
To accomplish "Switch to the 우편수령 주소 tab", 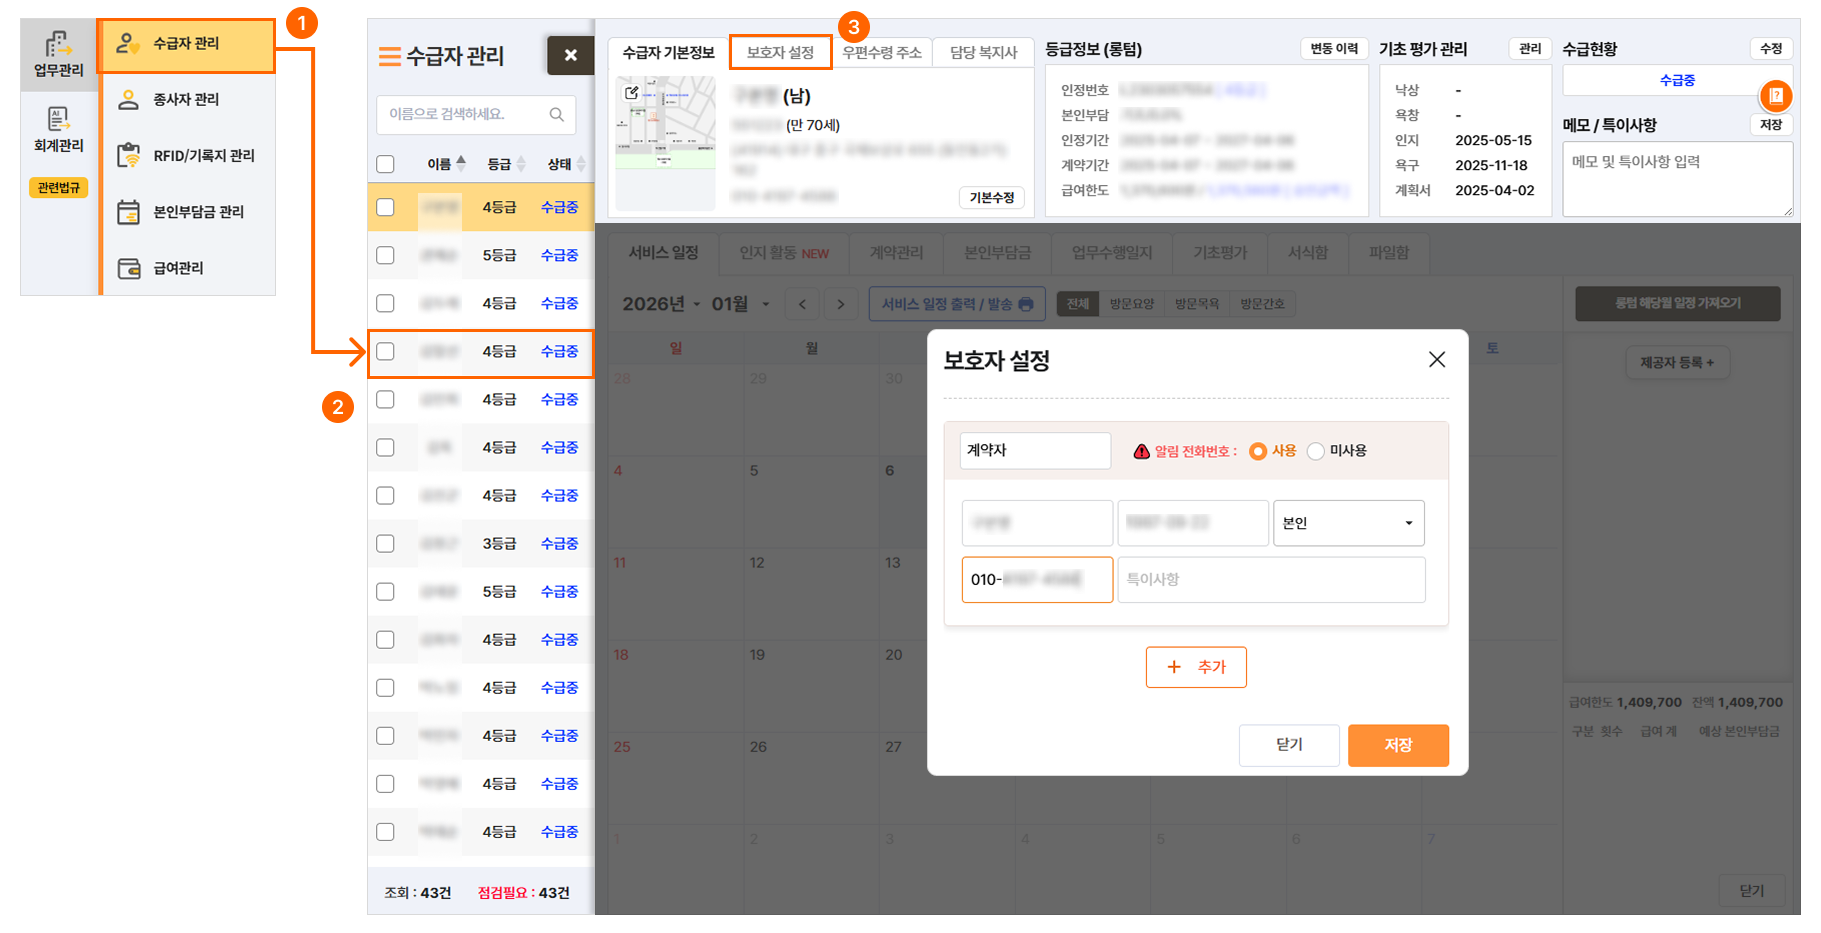I will click(x=881, y=52).
